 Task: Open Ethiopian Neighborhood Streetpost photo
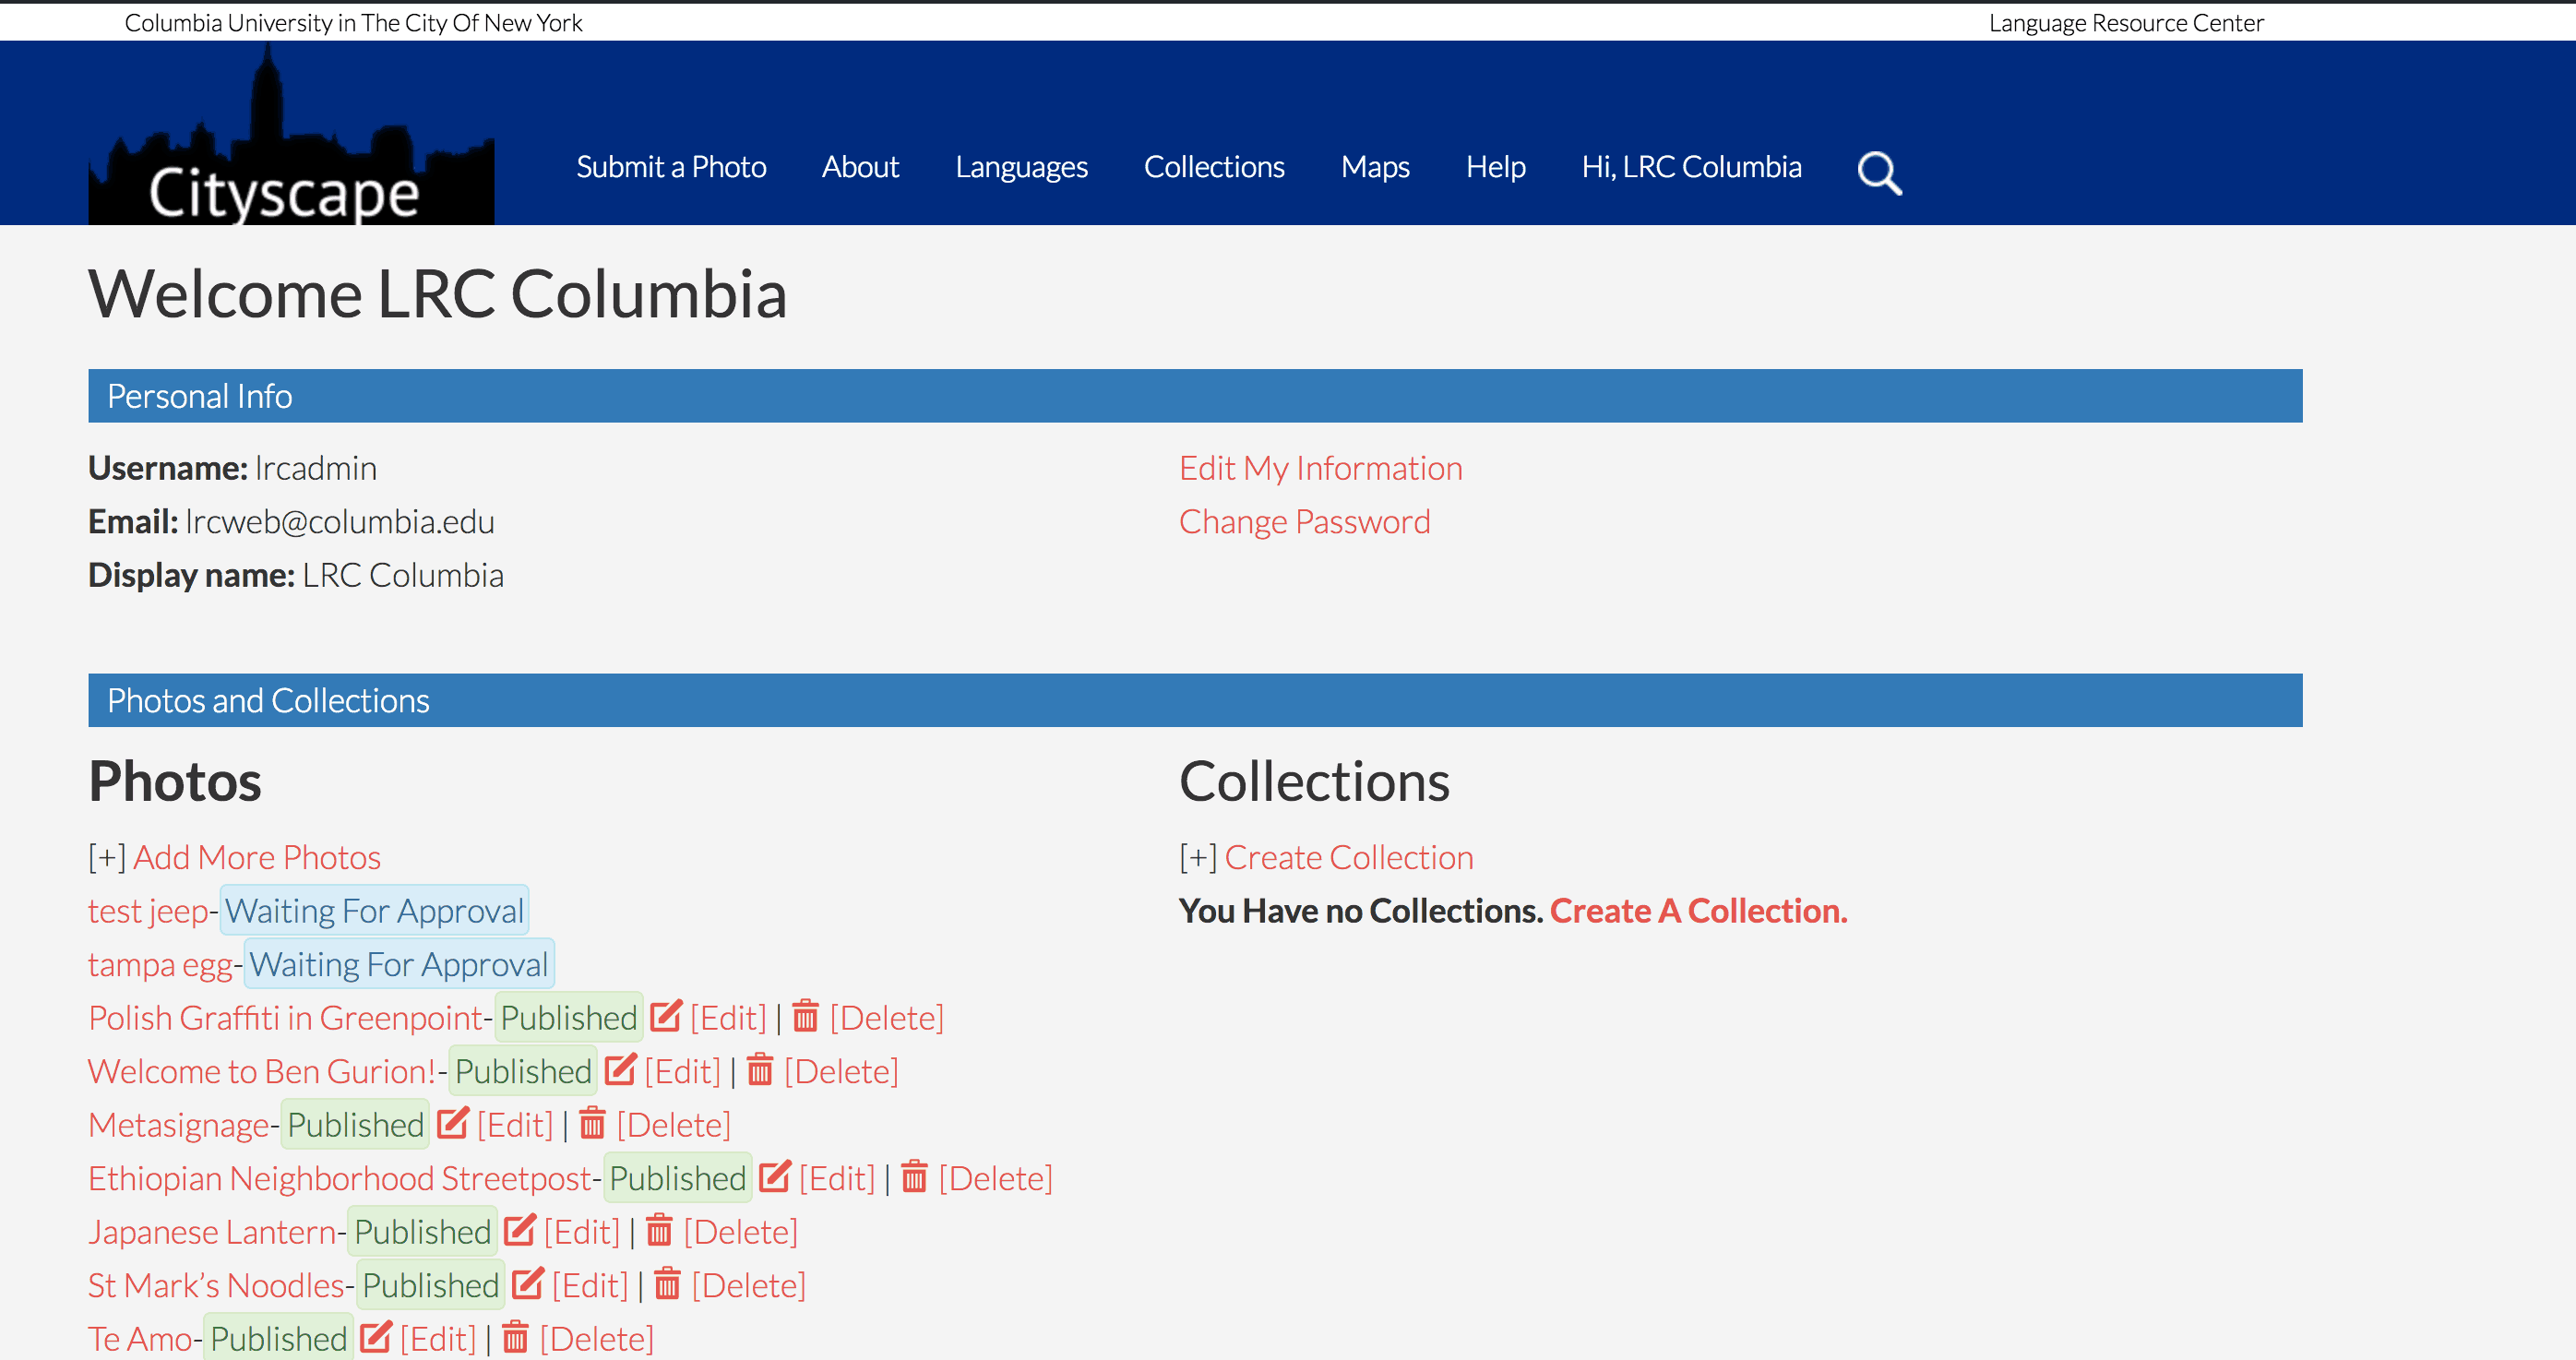tap(340, 1178)
